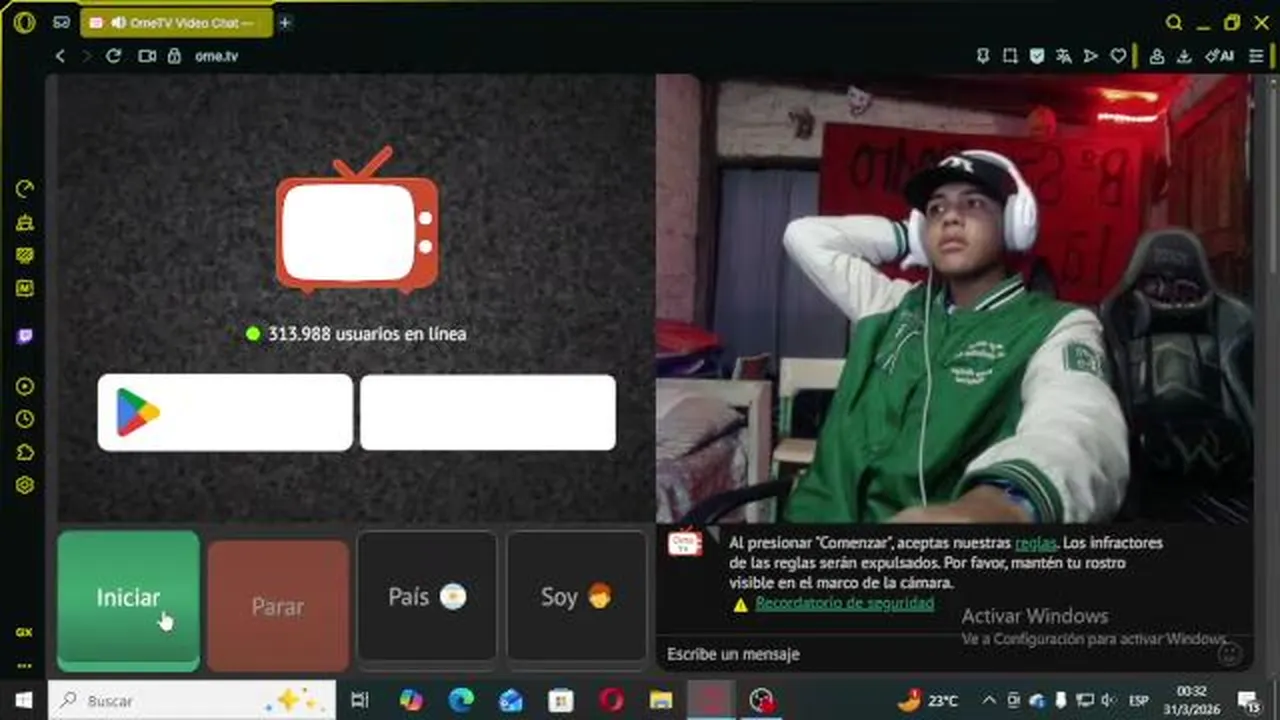
Task: Open the camera permission indicator in address bar
Action: click(x=147, y=56)
